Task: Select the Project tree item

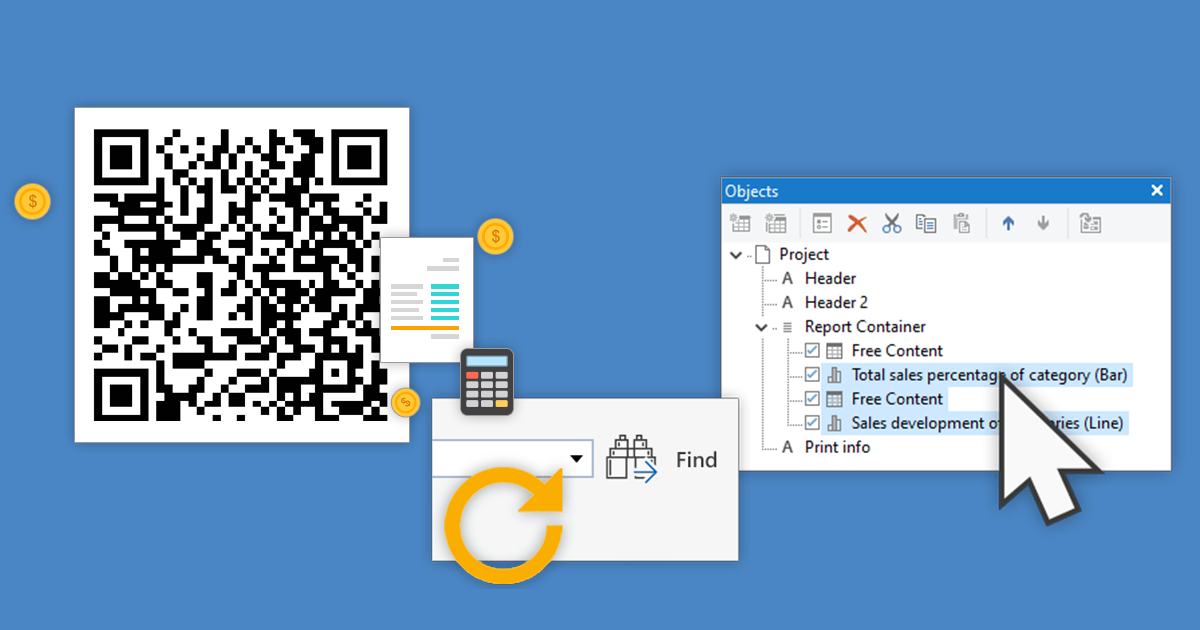Action: click(x=804, y=255)
